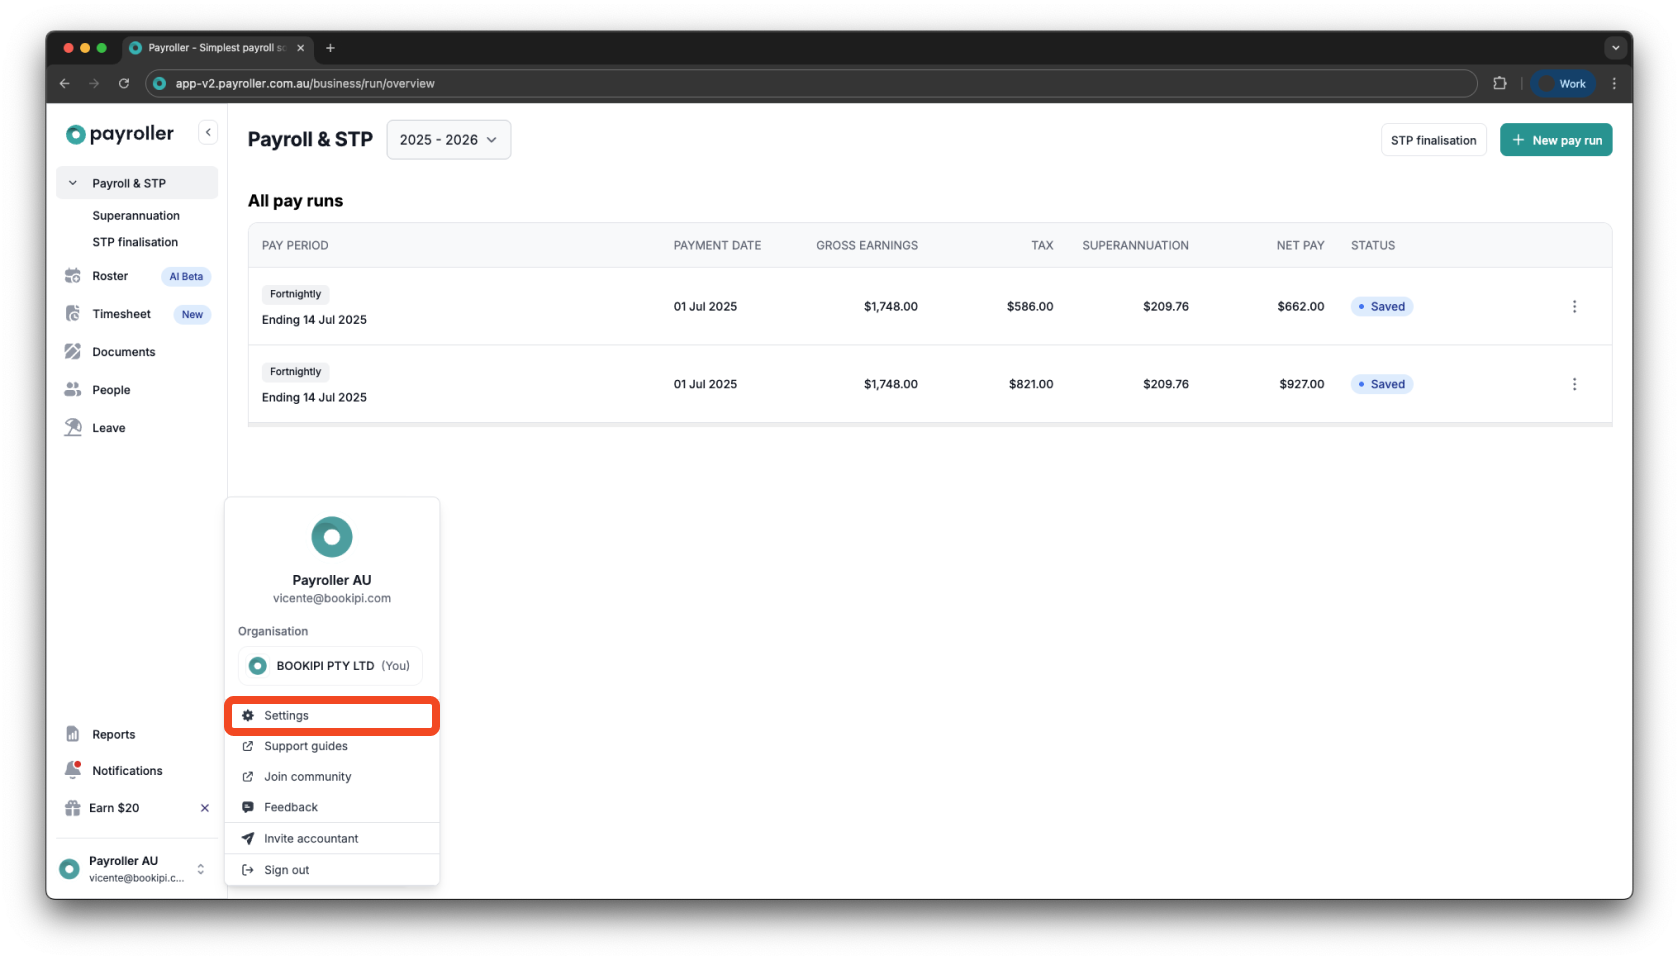The height and width of the screenshot is (960, 1679).
Task: Click the People icon in sidebar
Action: (x=73, y=389)
